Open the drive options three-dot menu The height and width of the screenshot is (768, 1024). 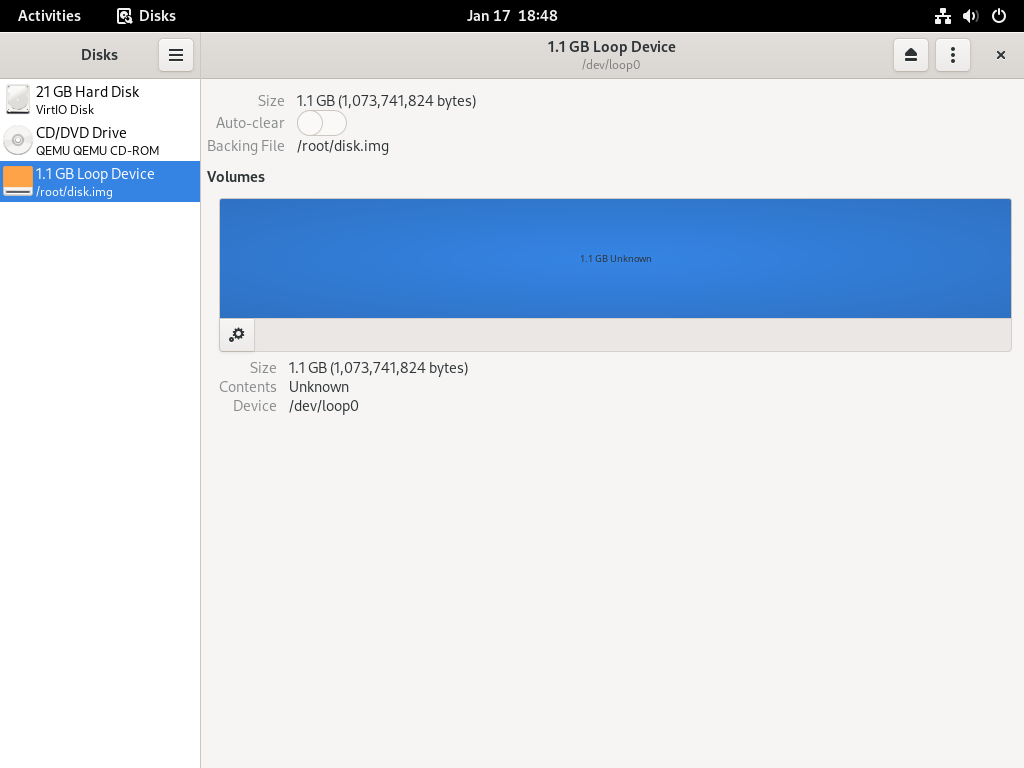[953, 55]
